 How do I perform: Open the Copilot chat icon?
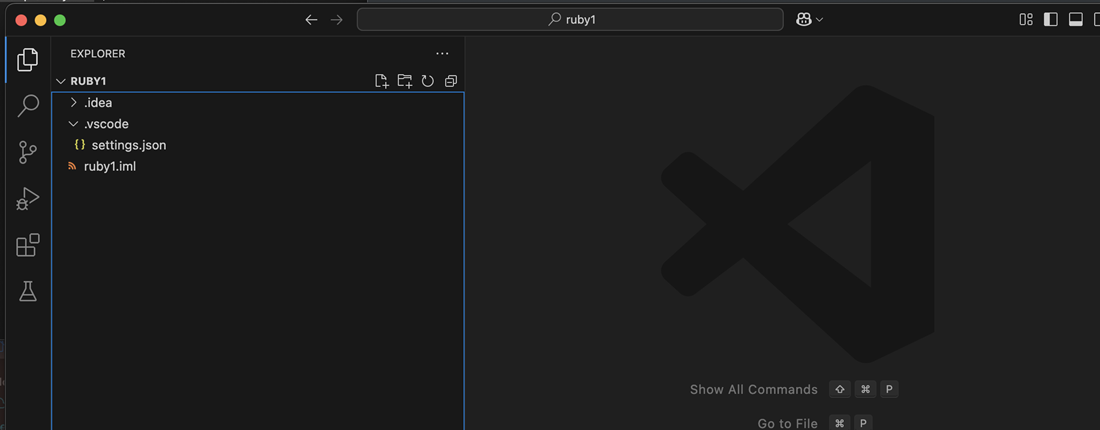(x=804, y=20)
